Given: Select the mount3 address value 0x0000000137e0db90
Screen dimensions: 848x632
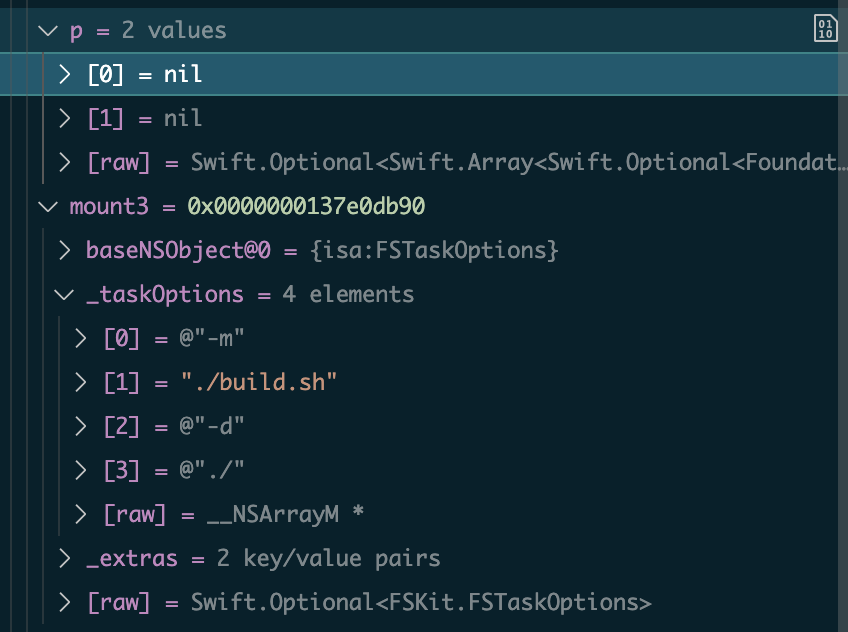Looking at the screenshot, I should 306,207.
